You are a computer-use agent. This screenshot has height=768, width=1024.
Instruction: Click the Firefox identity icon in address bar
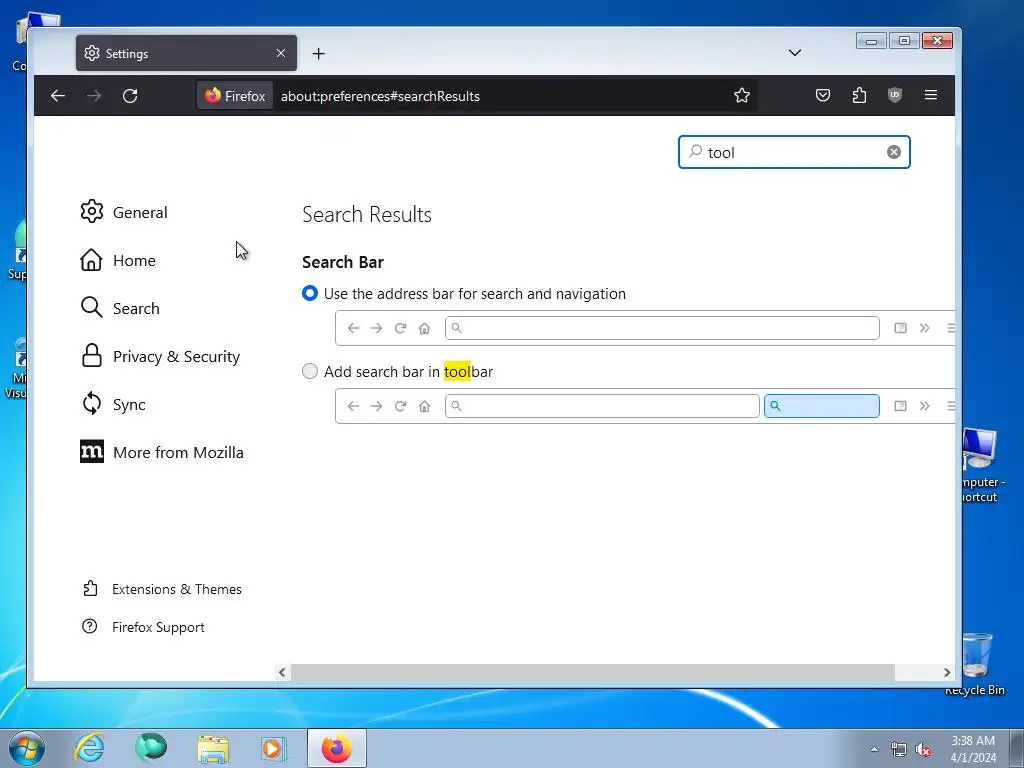235,96
